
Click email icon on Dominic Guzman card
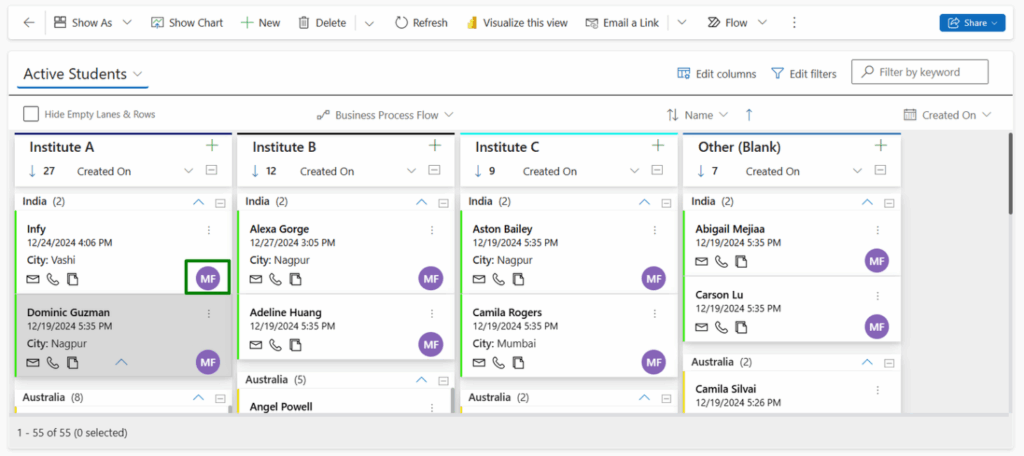[x=33, y=363]
